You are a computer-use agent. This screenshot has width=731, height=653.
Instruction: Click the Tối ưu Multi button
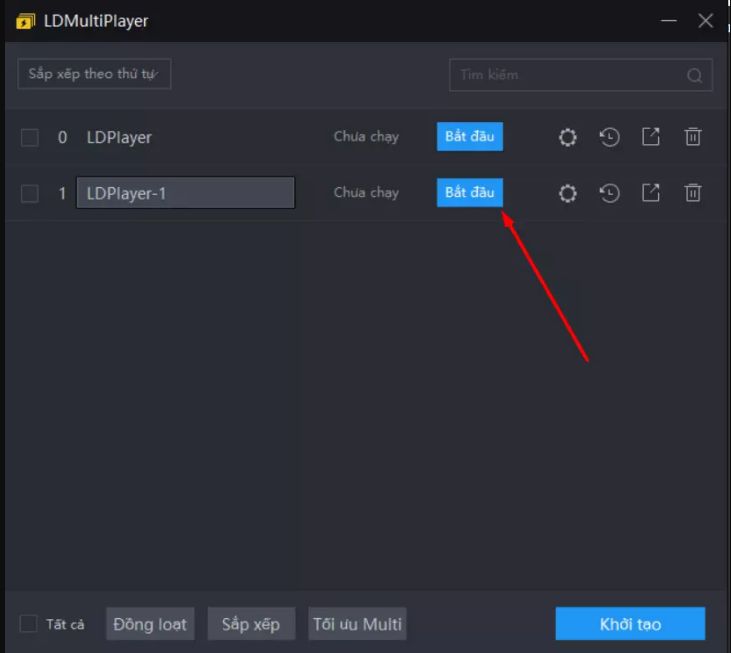tap(357, 624)
